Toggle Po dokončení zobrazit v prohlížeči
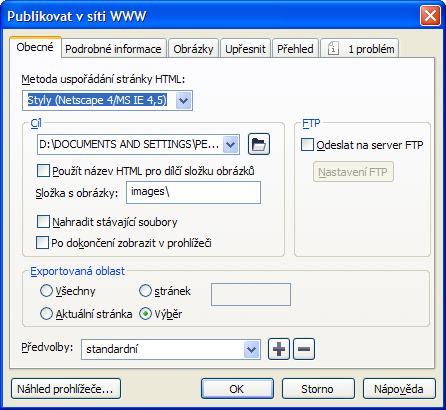This screenshot has height=410, width=446. 42,243
